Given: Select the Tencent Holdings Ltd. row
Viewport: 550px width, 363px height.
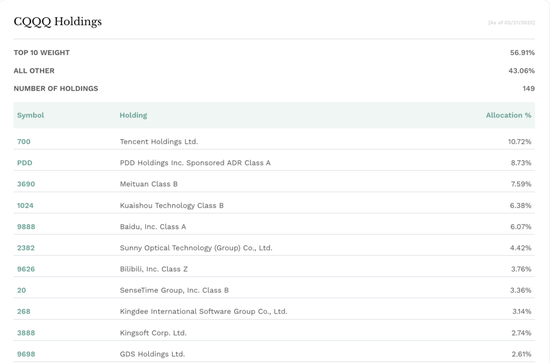Looking at the screenshot, I should pos(274,142).
